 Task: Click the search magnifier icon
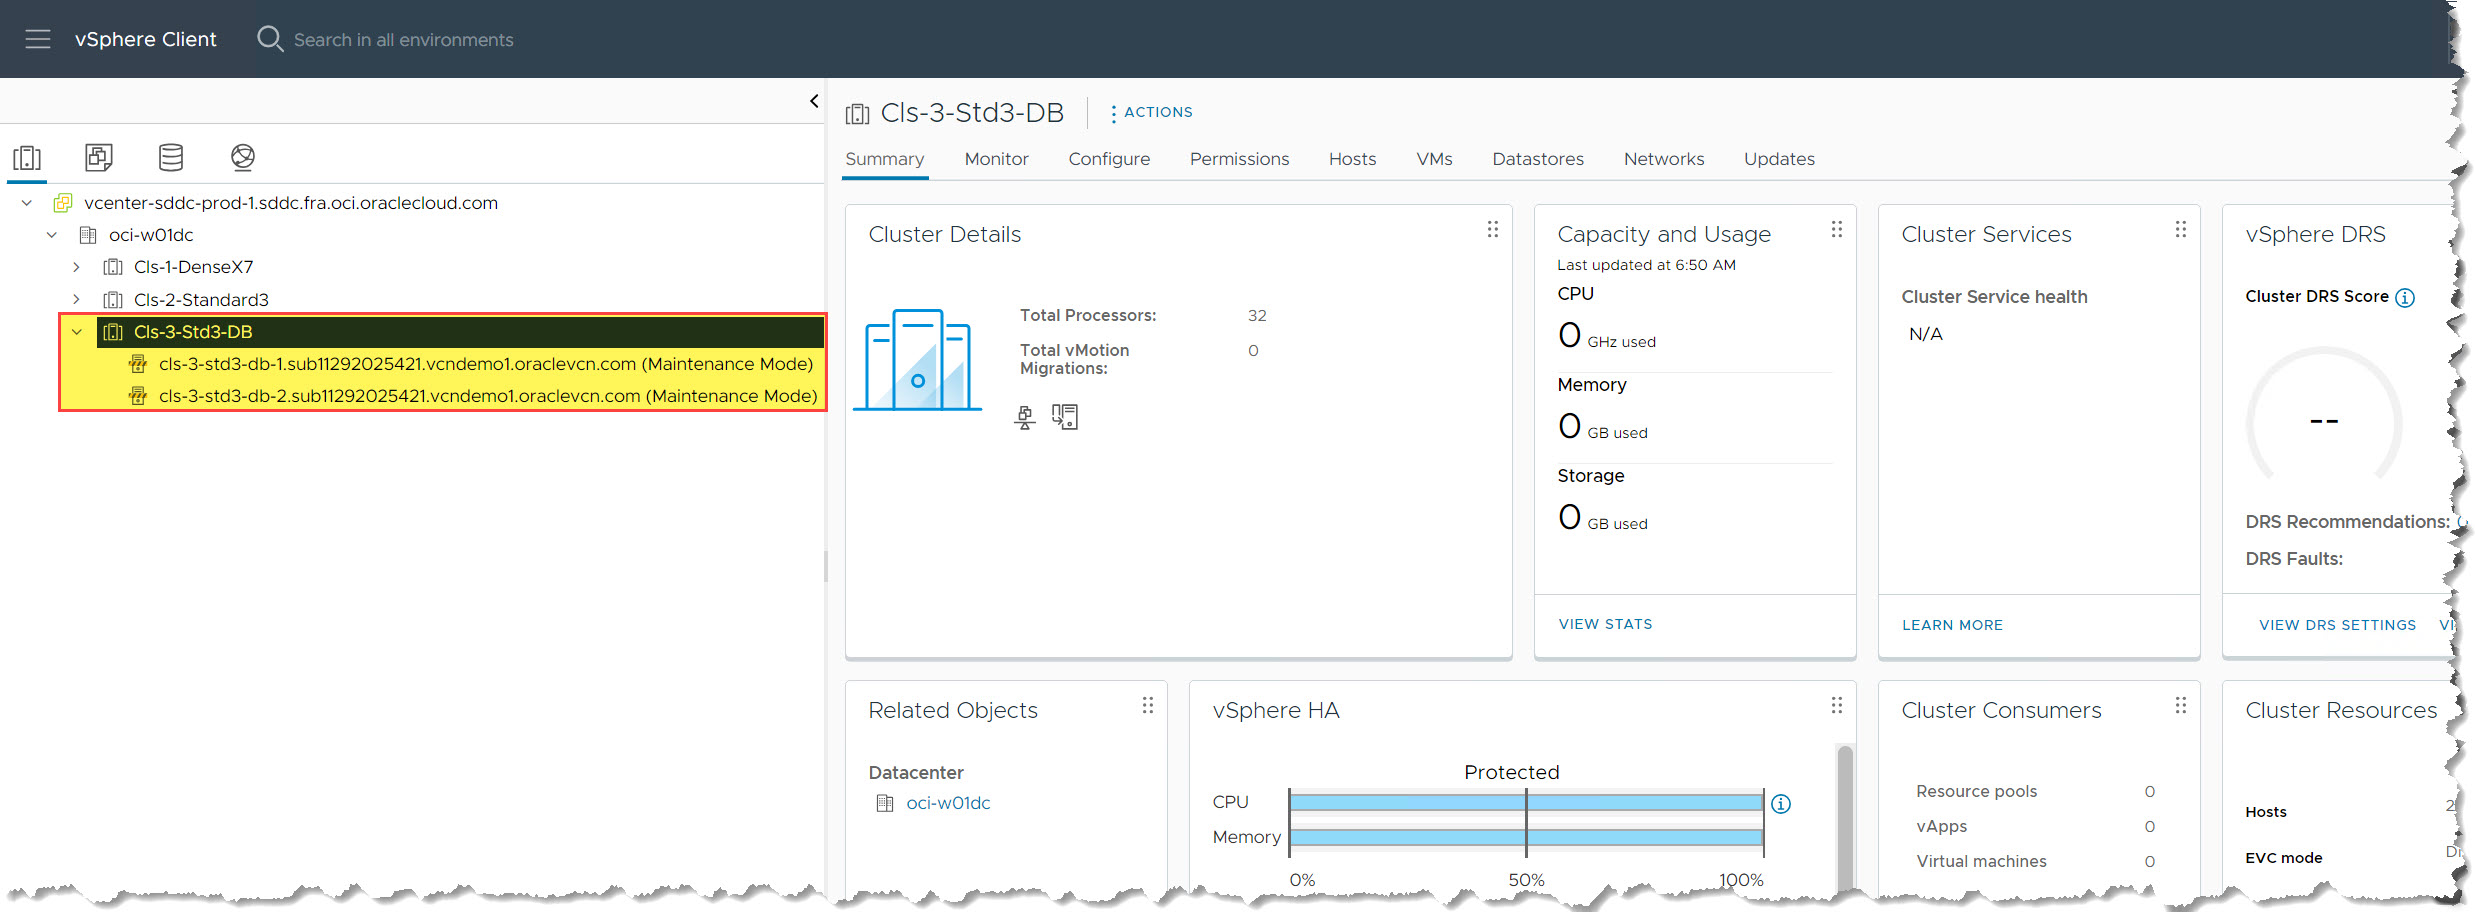click(270, 39)
